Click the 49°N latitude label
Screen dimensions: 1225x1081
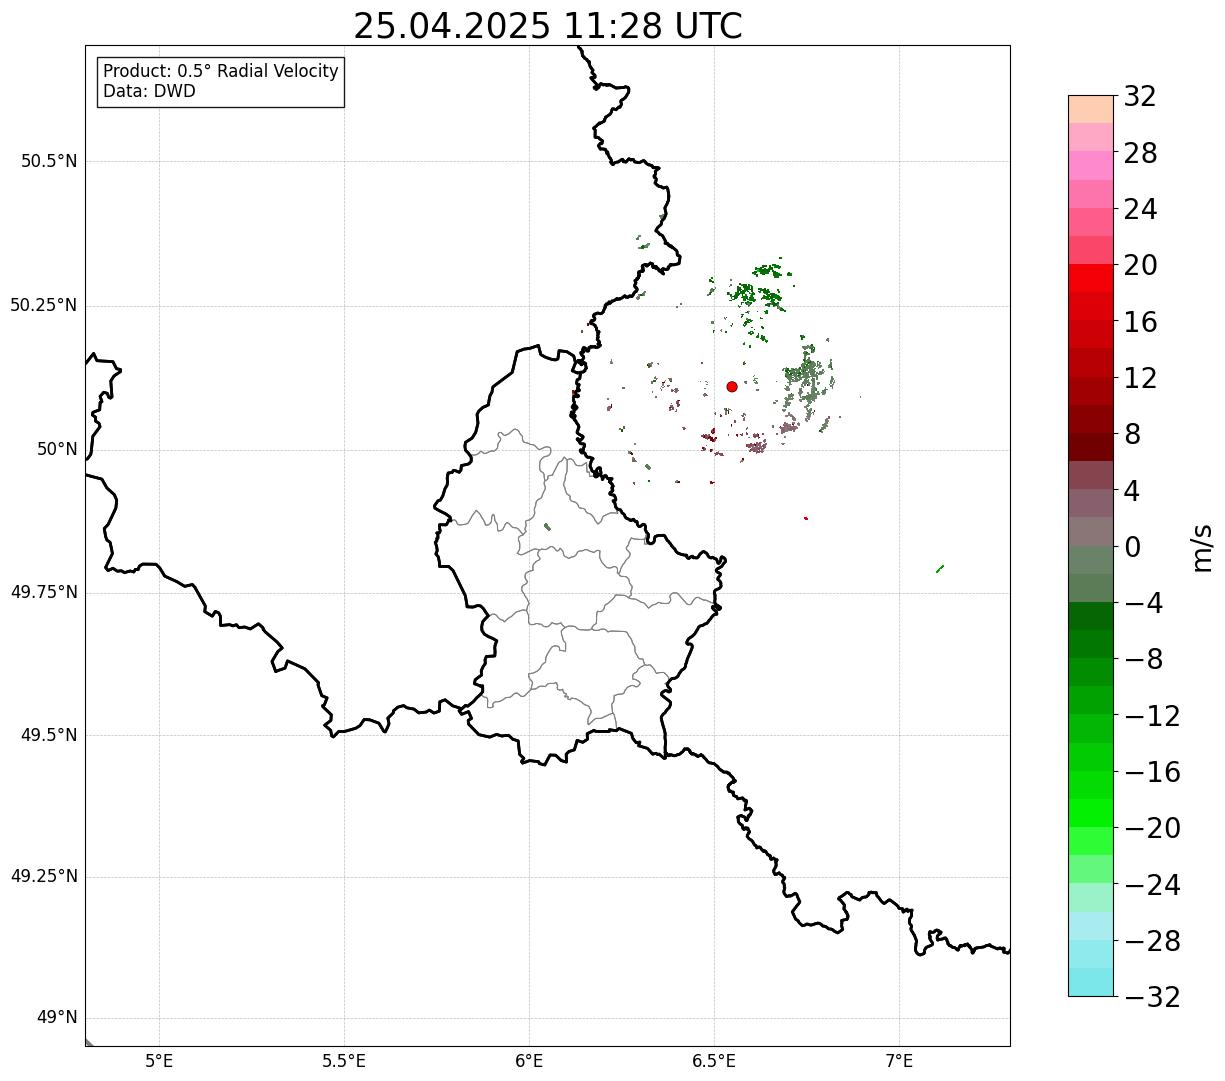57,1018
